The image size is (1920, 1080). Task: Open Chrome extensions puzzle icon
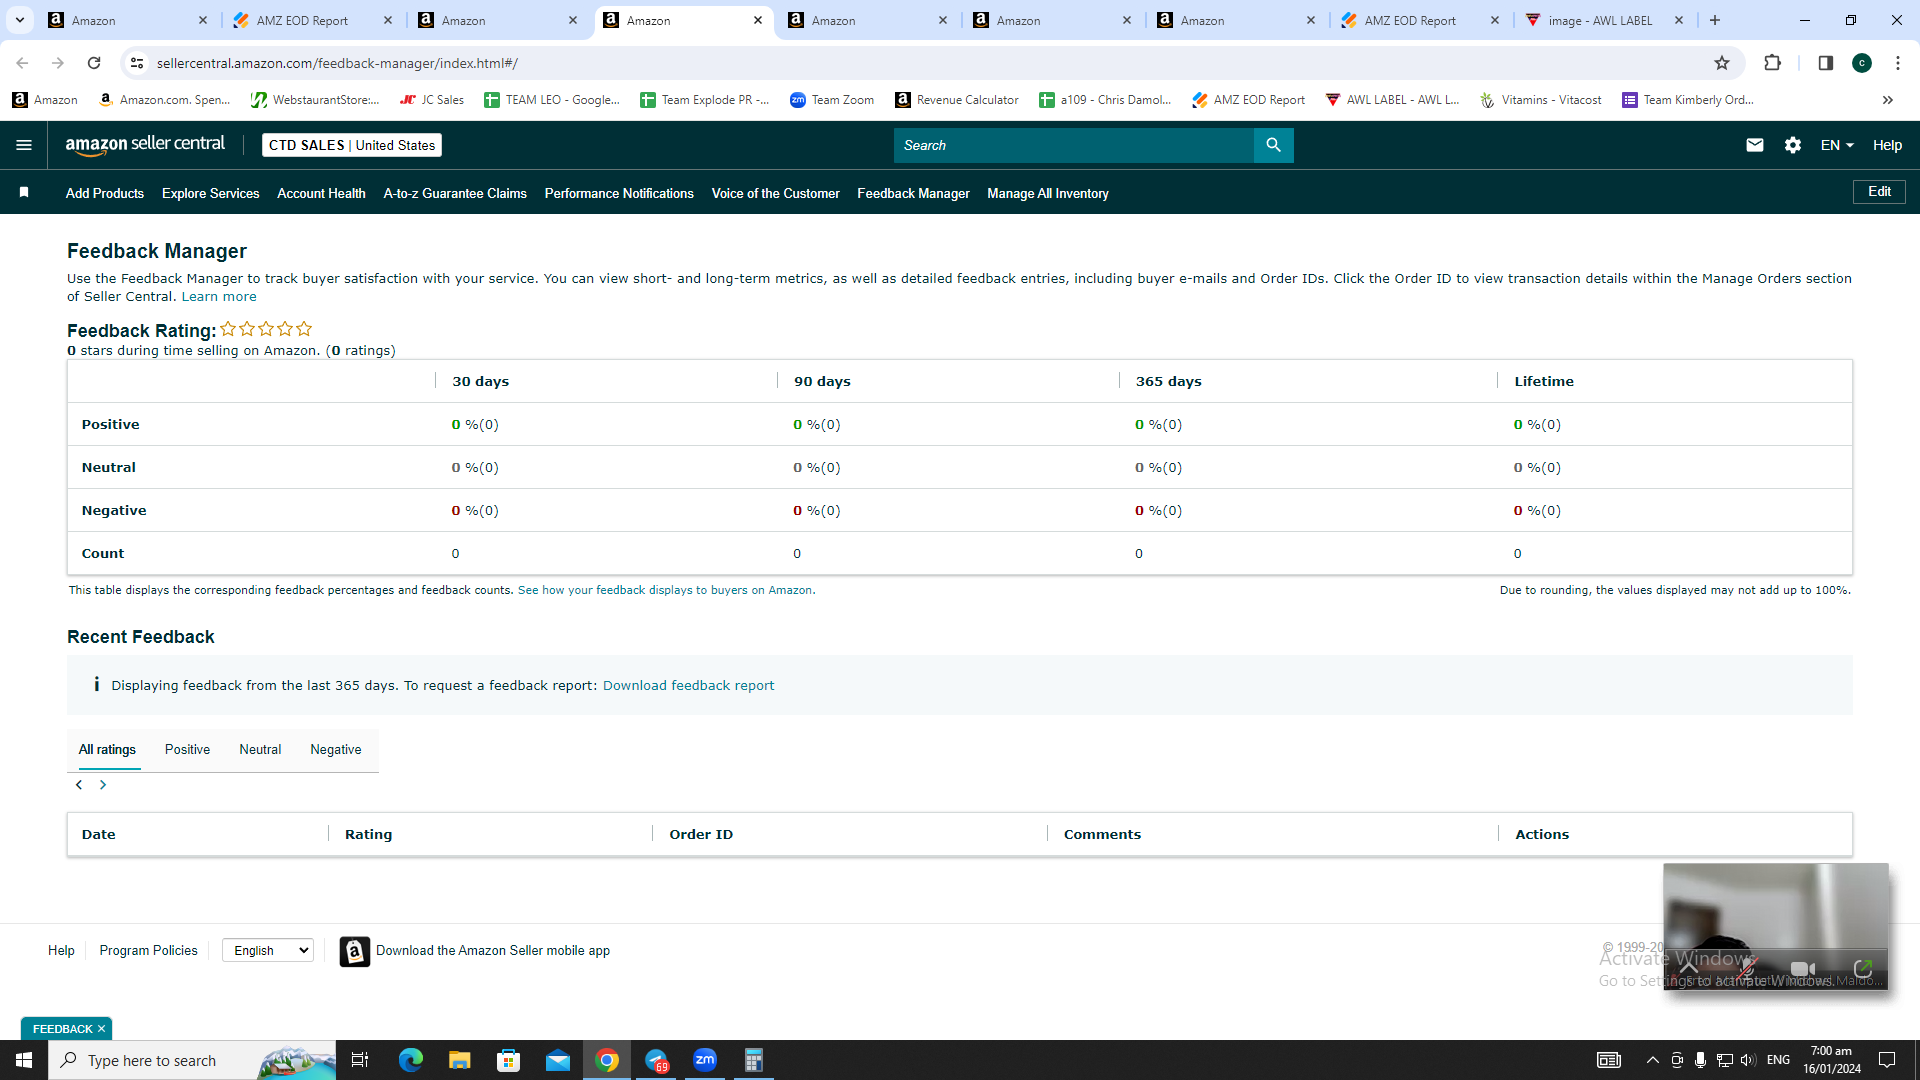[x=1772, y=63]
